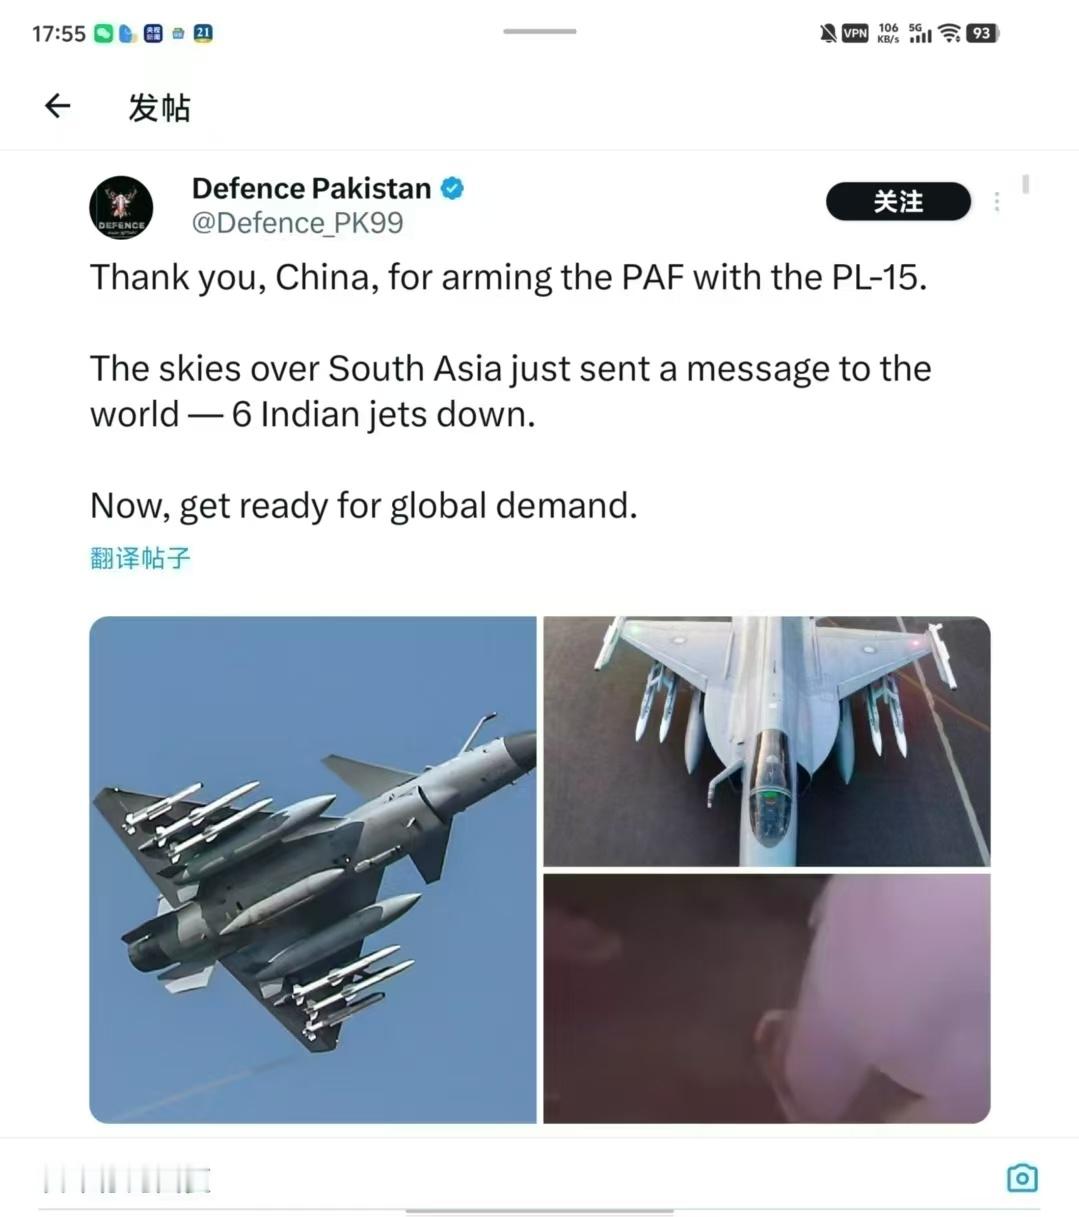Tap the VPN status bar icon

pyautogui.click(x=855, y=33)
